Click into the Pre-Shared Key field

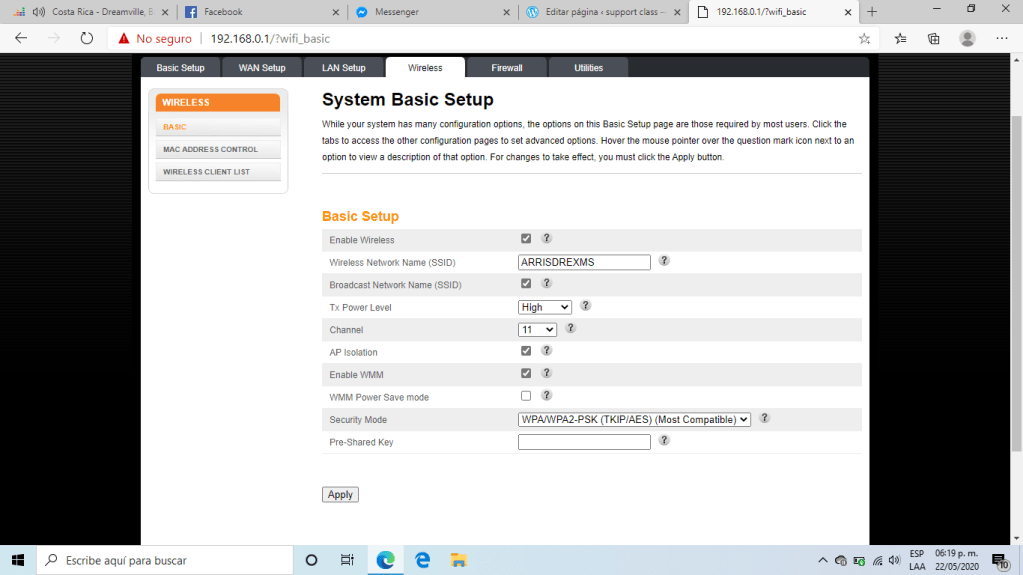point(584,442)
